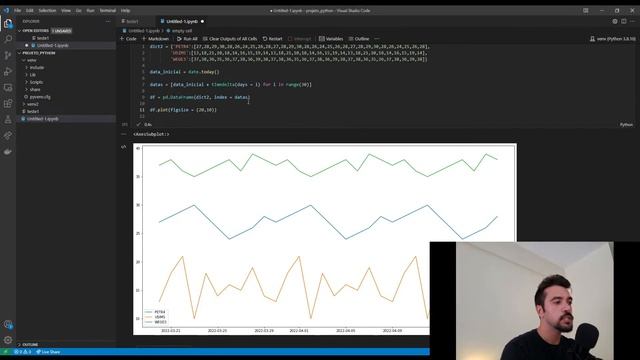The image size is (640, 360).
Task: Clear Outputs of All Cells
Action: 230,39
